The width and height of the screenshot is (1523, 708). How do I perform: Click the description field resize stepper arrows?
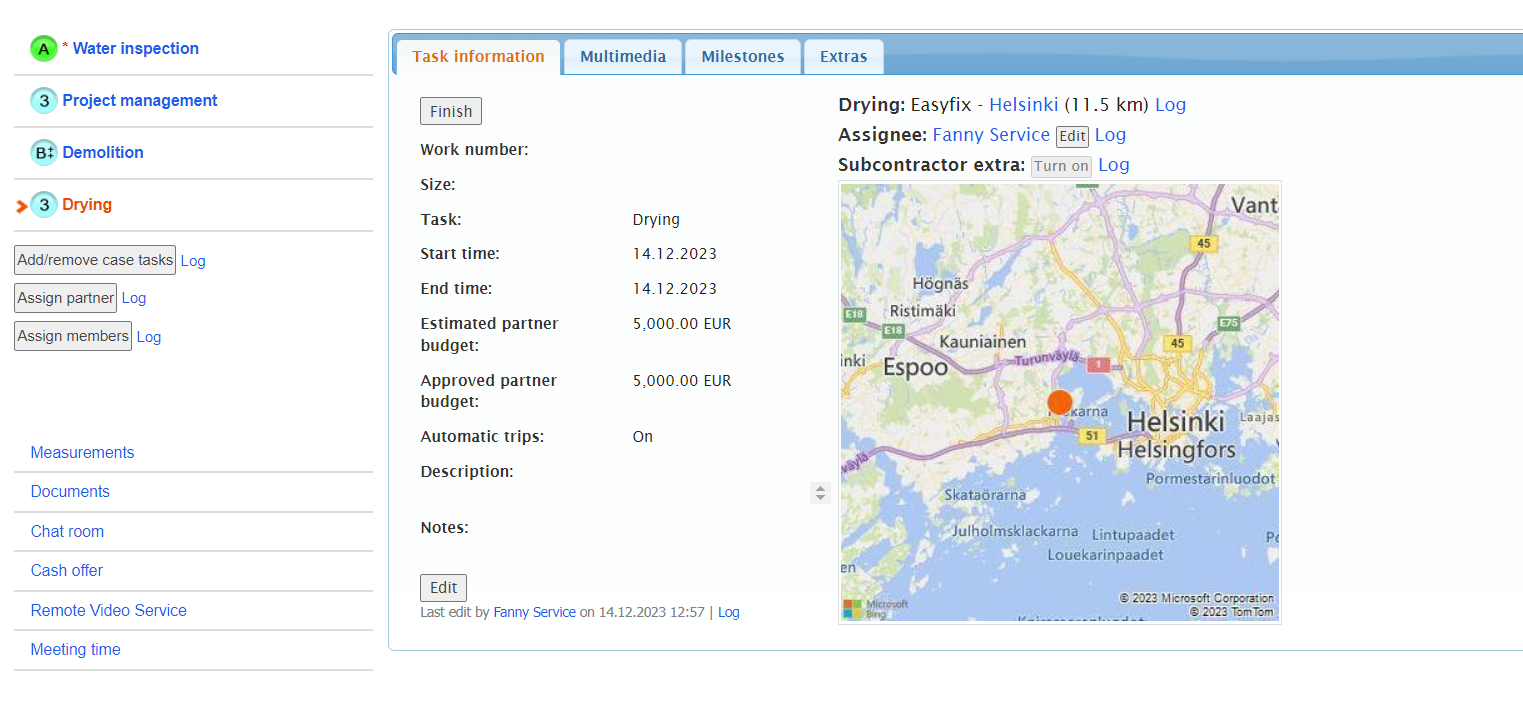tap(820, 492)
